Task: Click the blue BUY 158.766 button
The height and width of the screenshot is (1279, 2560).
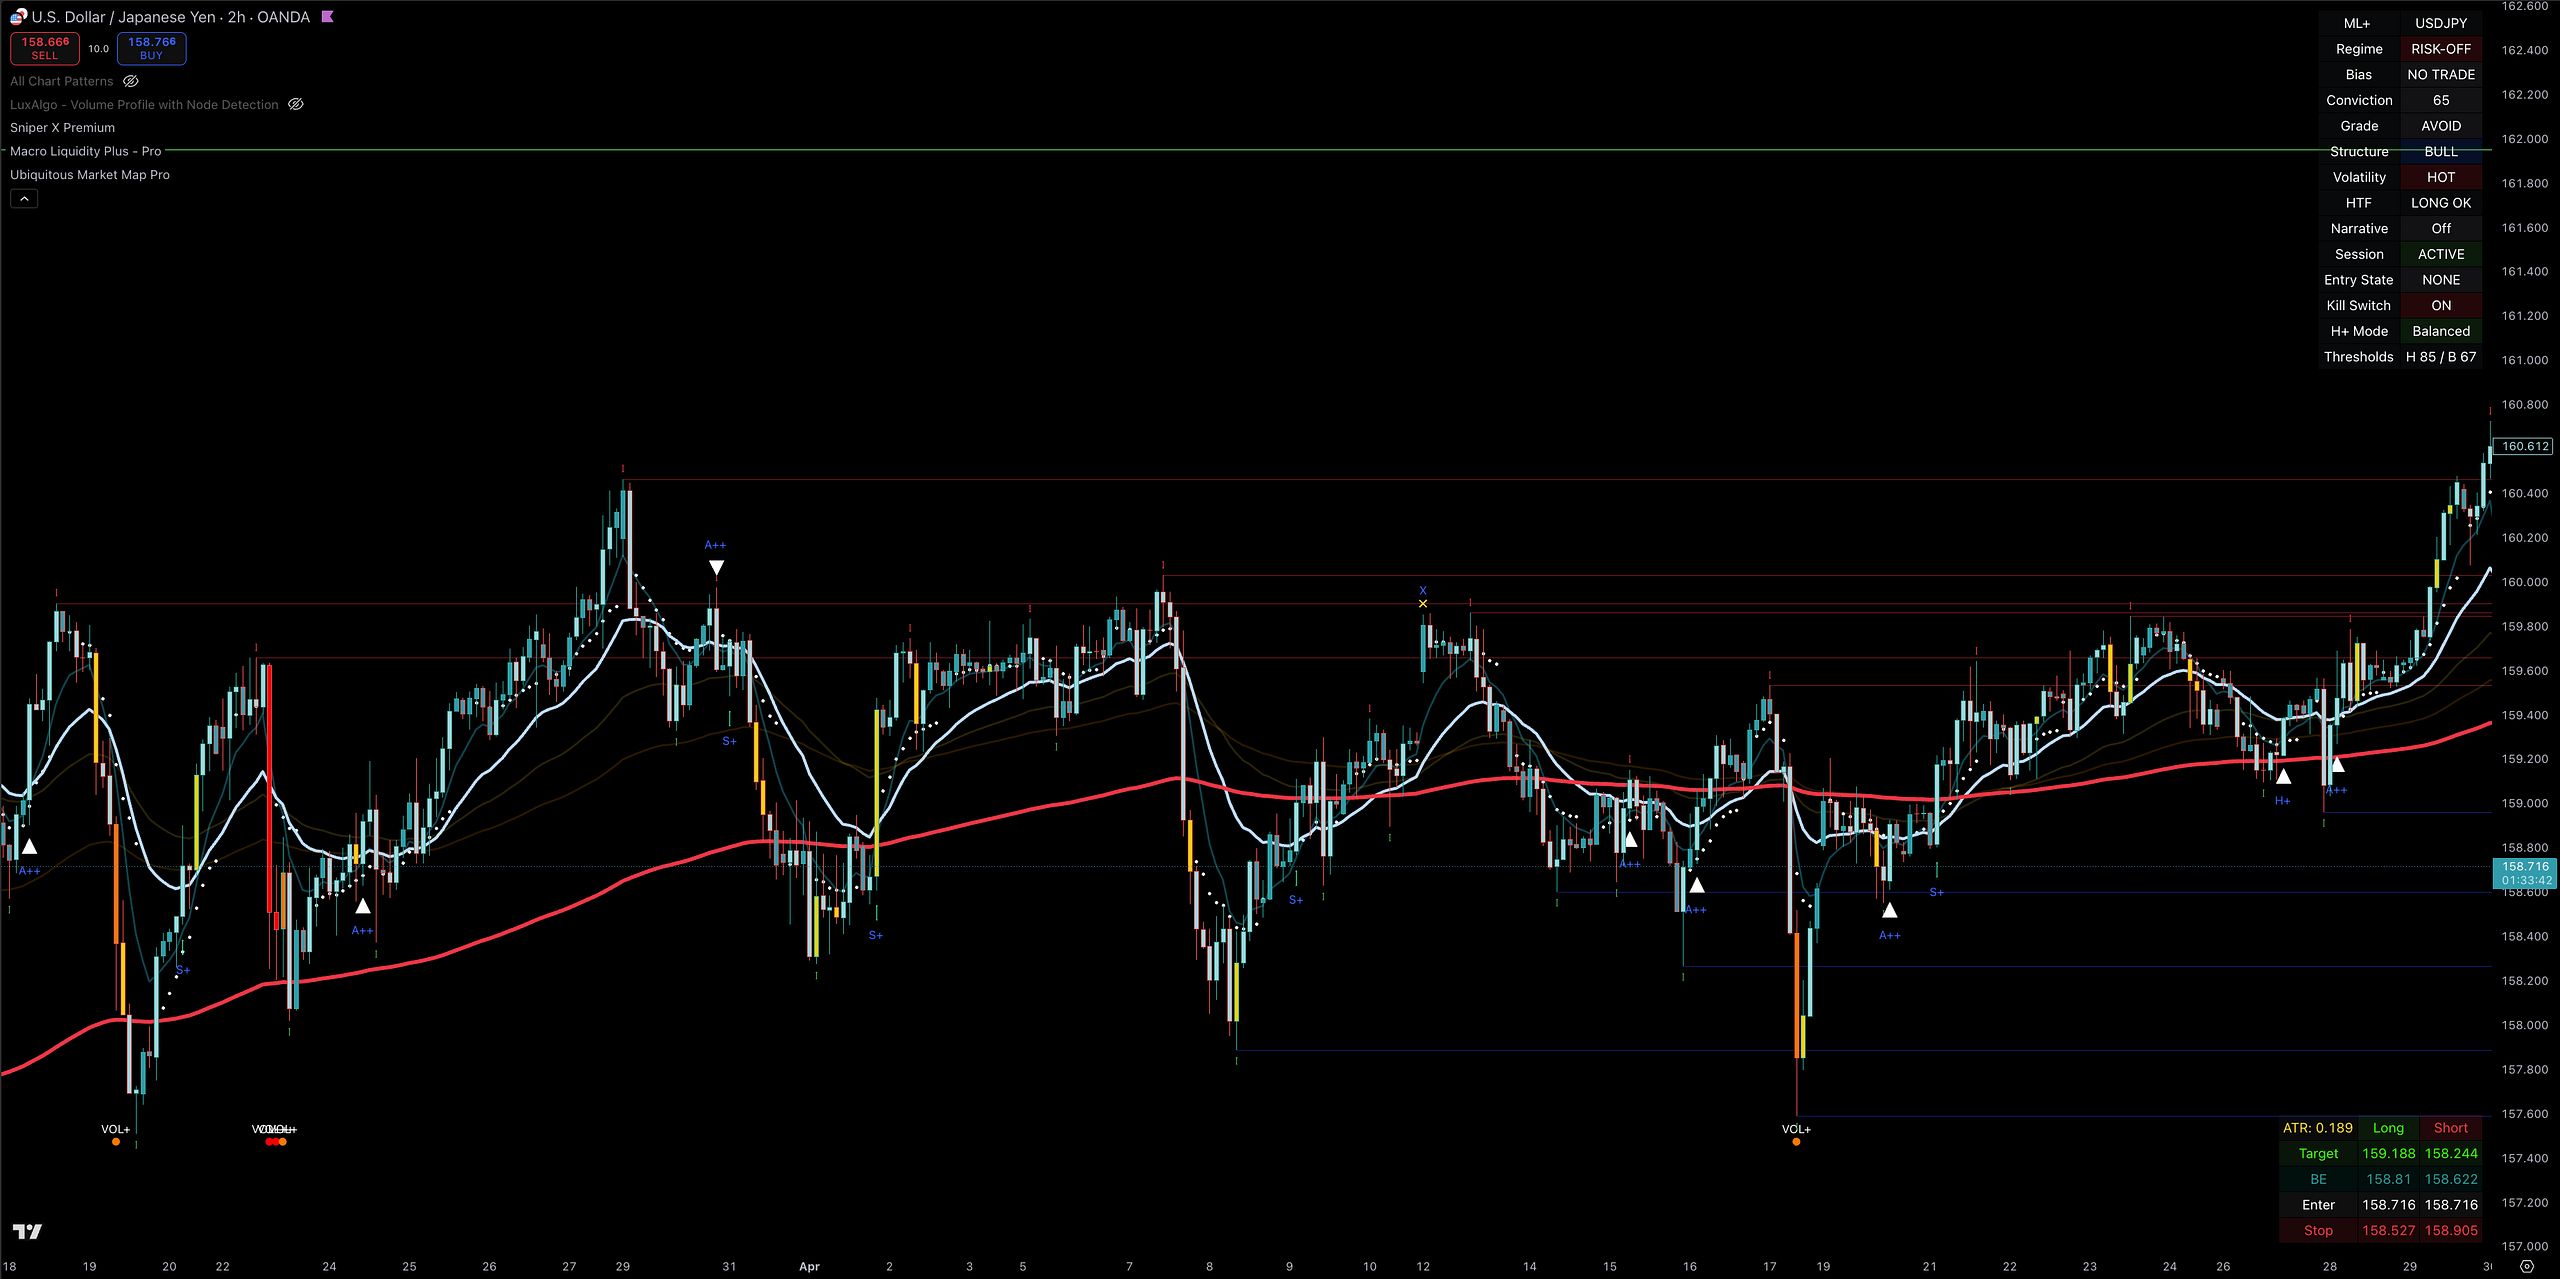Action: 152,48
